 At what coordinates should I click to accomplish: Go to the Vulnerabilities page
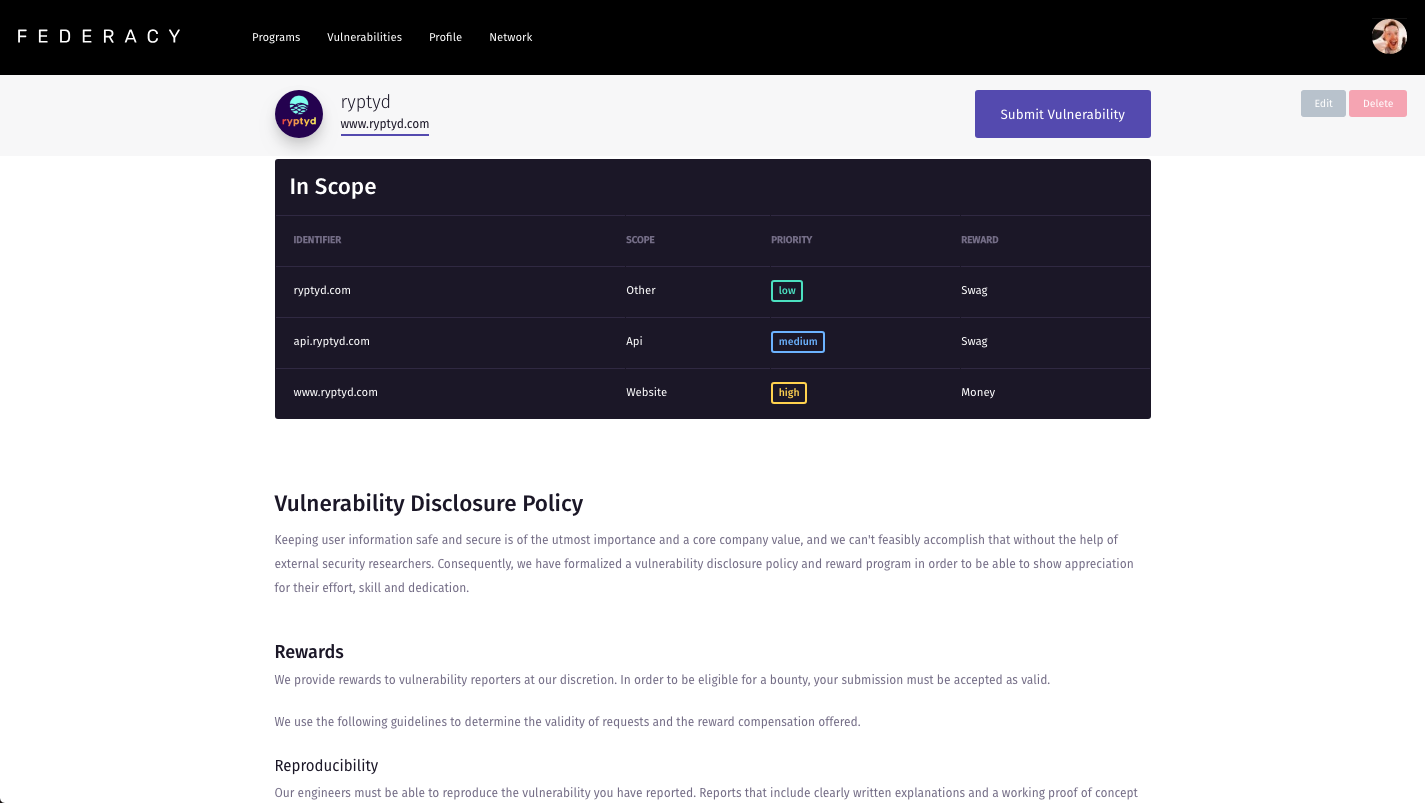(364, 37)
